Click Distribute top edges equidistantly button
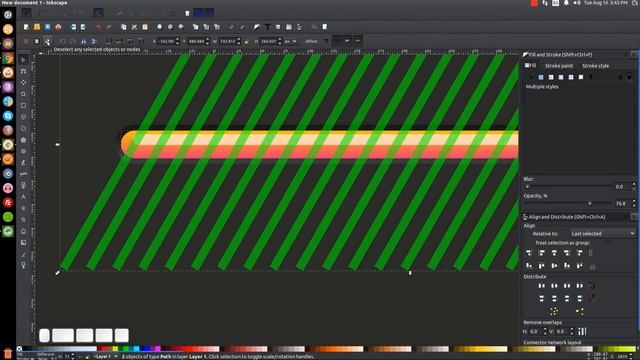 pyautogui.click(x=542, y=299)
